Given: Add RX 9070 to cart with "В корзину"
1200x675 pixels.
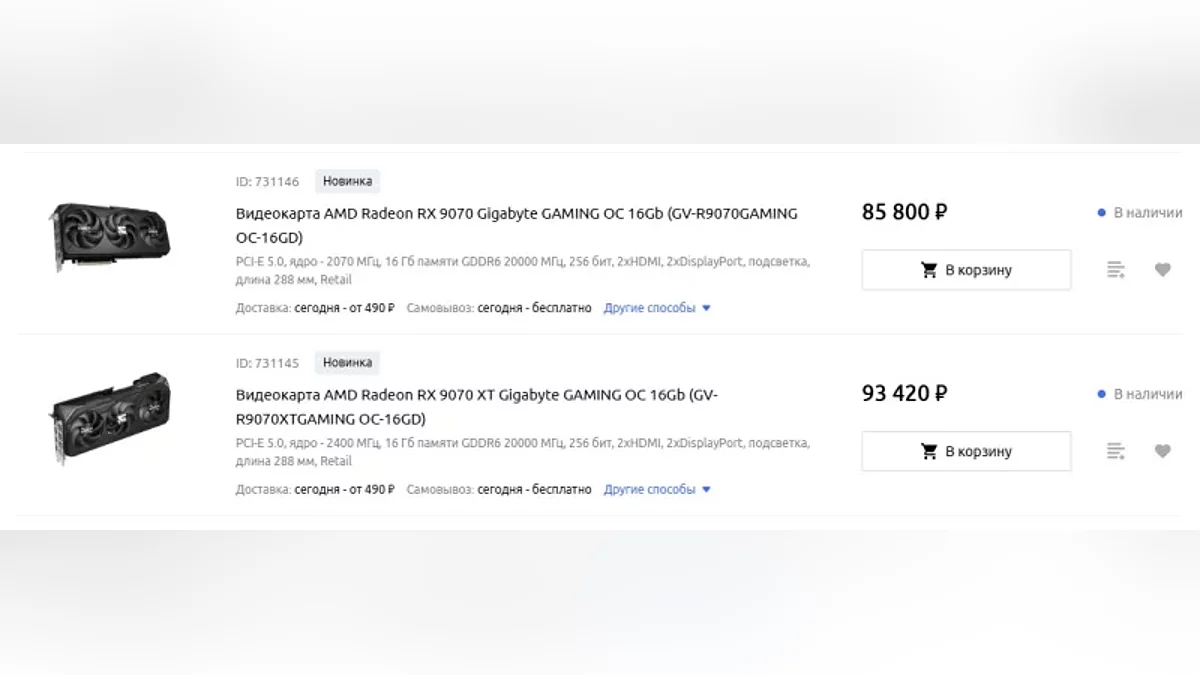Looking at the screenshot, I should point(966,270).
